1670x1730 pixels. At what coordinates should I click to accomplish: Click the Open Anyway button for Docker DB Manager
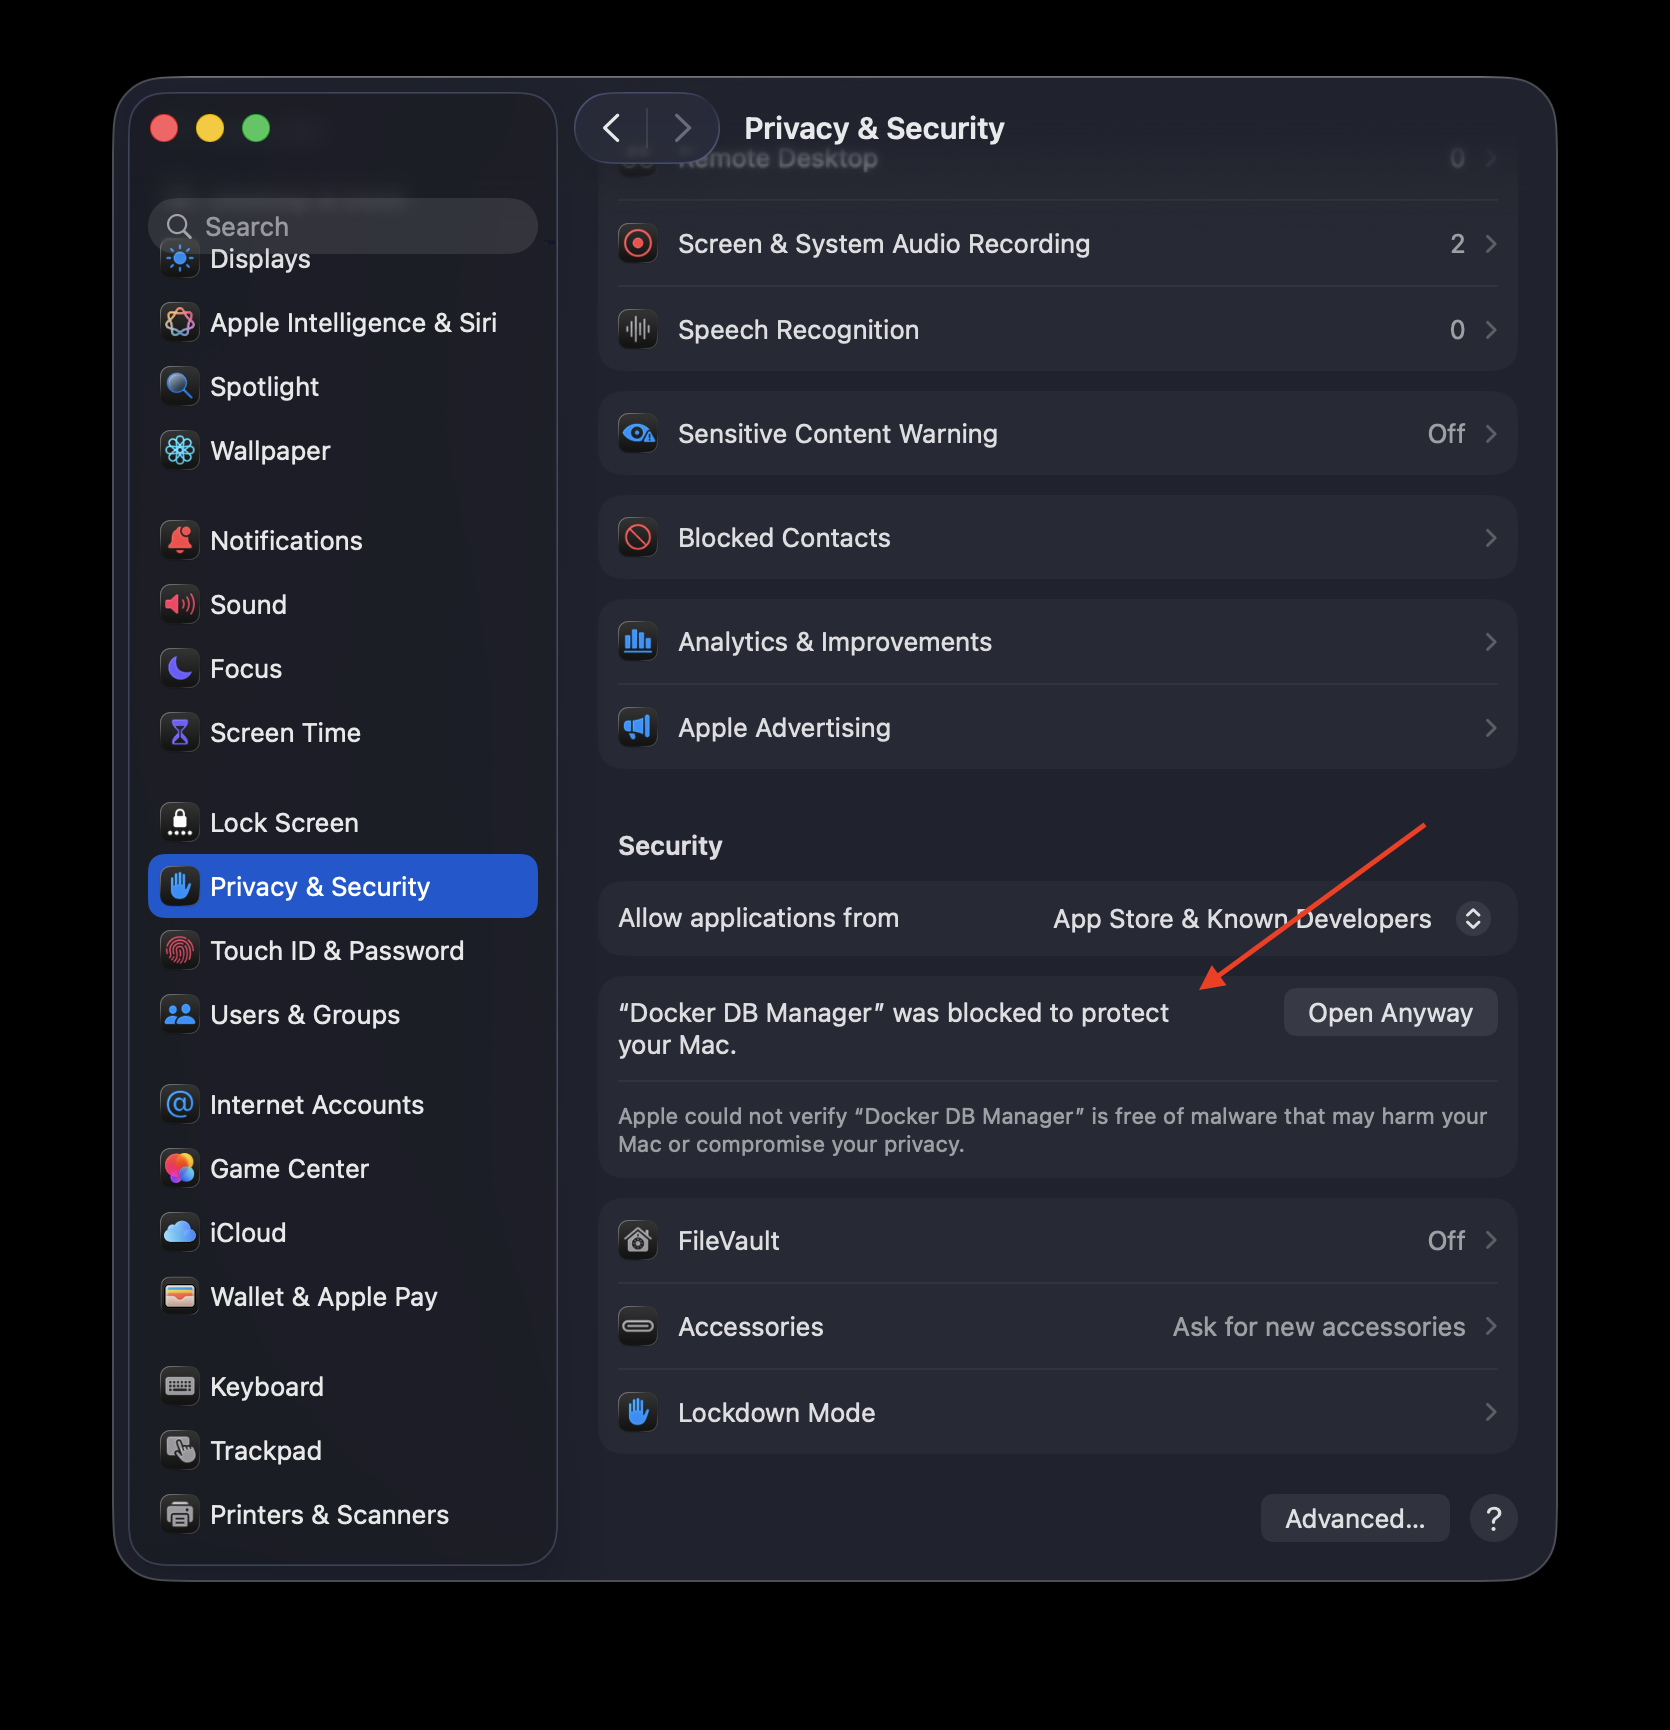[1390, 1012]
